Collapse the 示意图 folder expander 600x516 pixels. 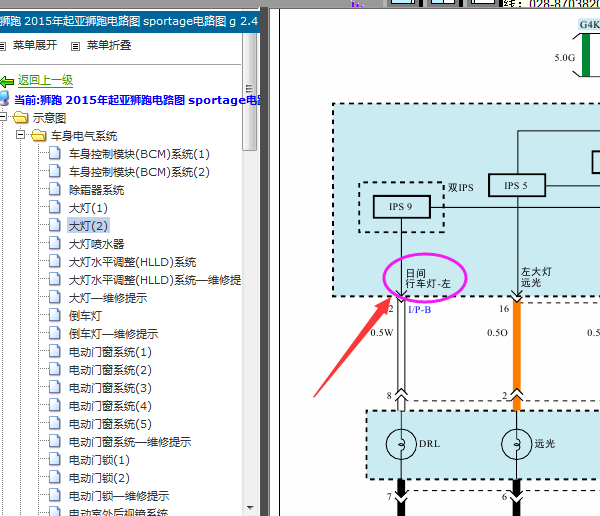point(3,117)
